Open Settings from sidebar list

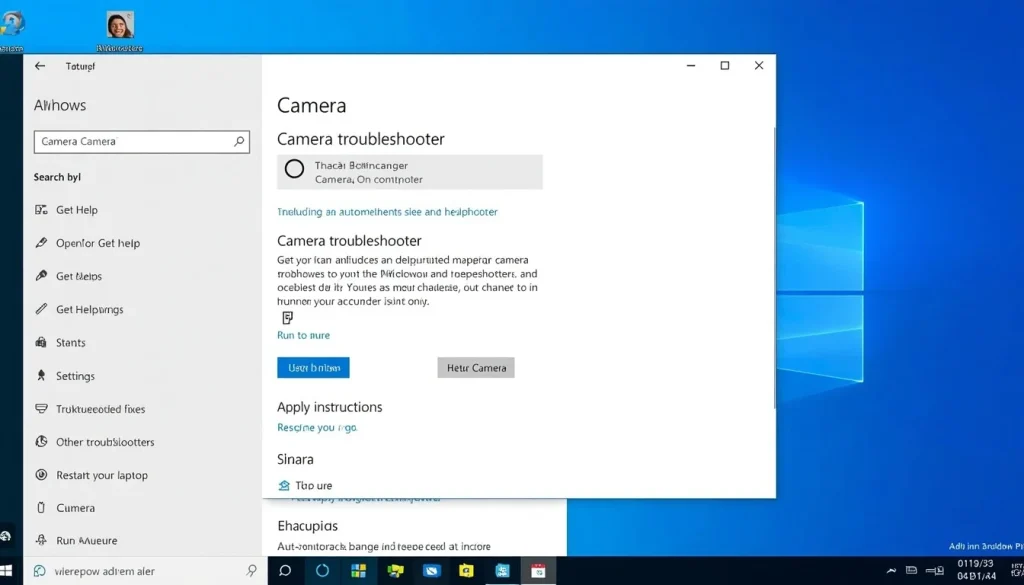(75, 376)
